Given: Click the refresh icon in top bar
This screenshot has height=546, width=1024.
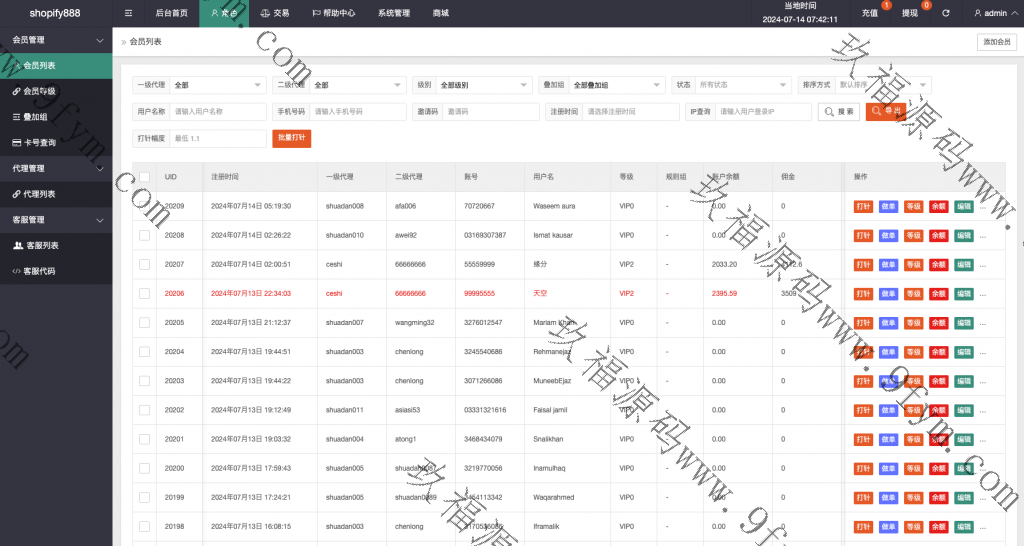Looking at the screenshot, I should point(946,13).
